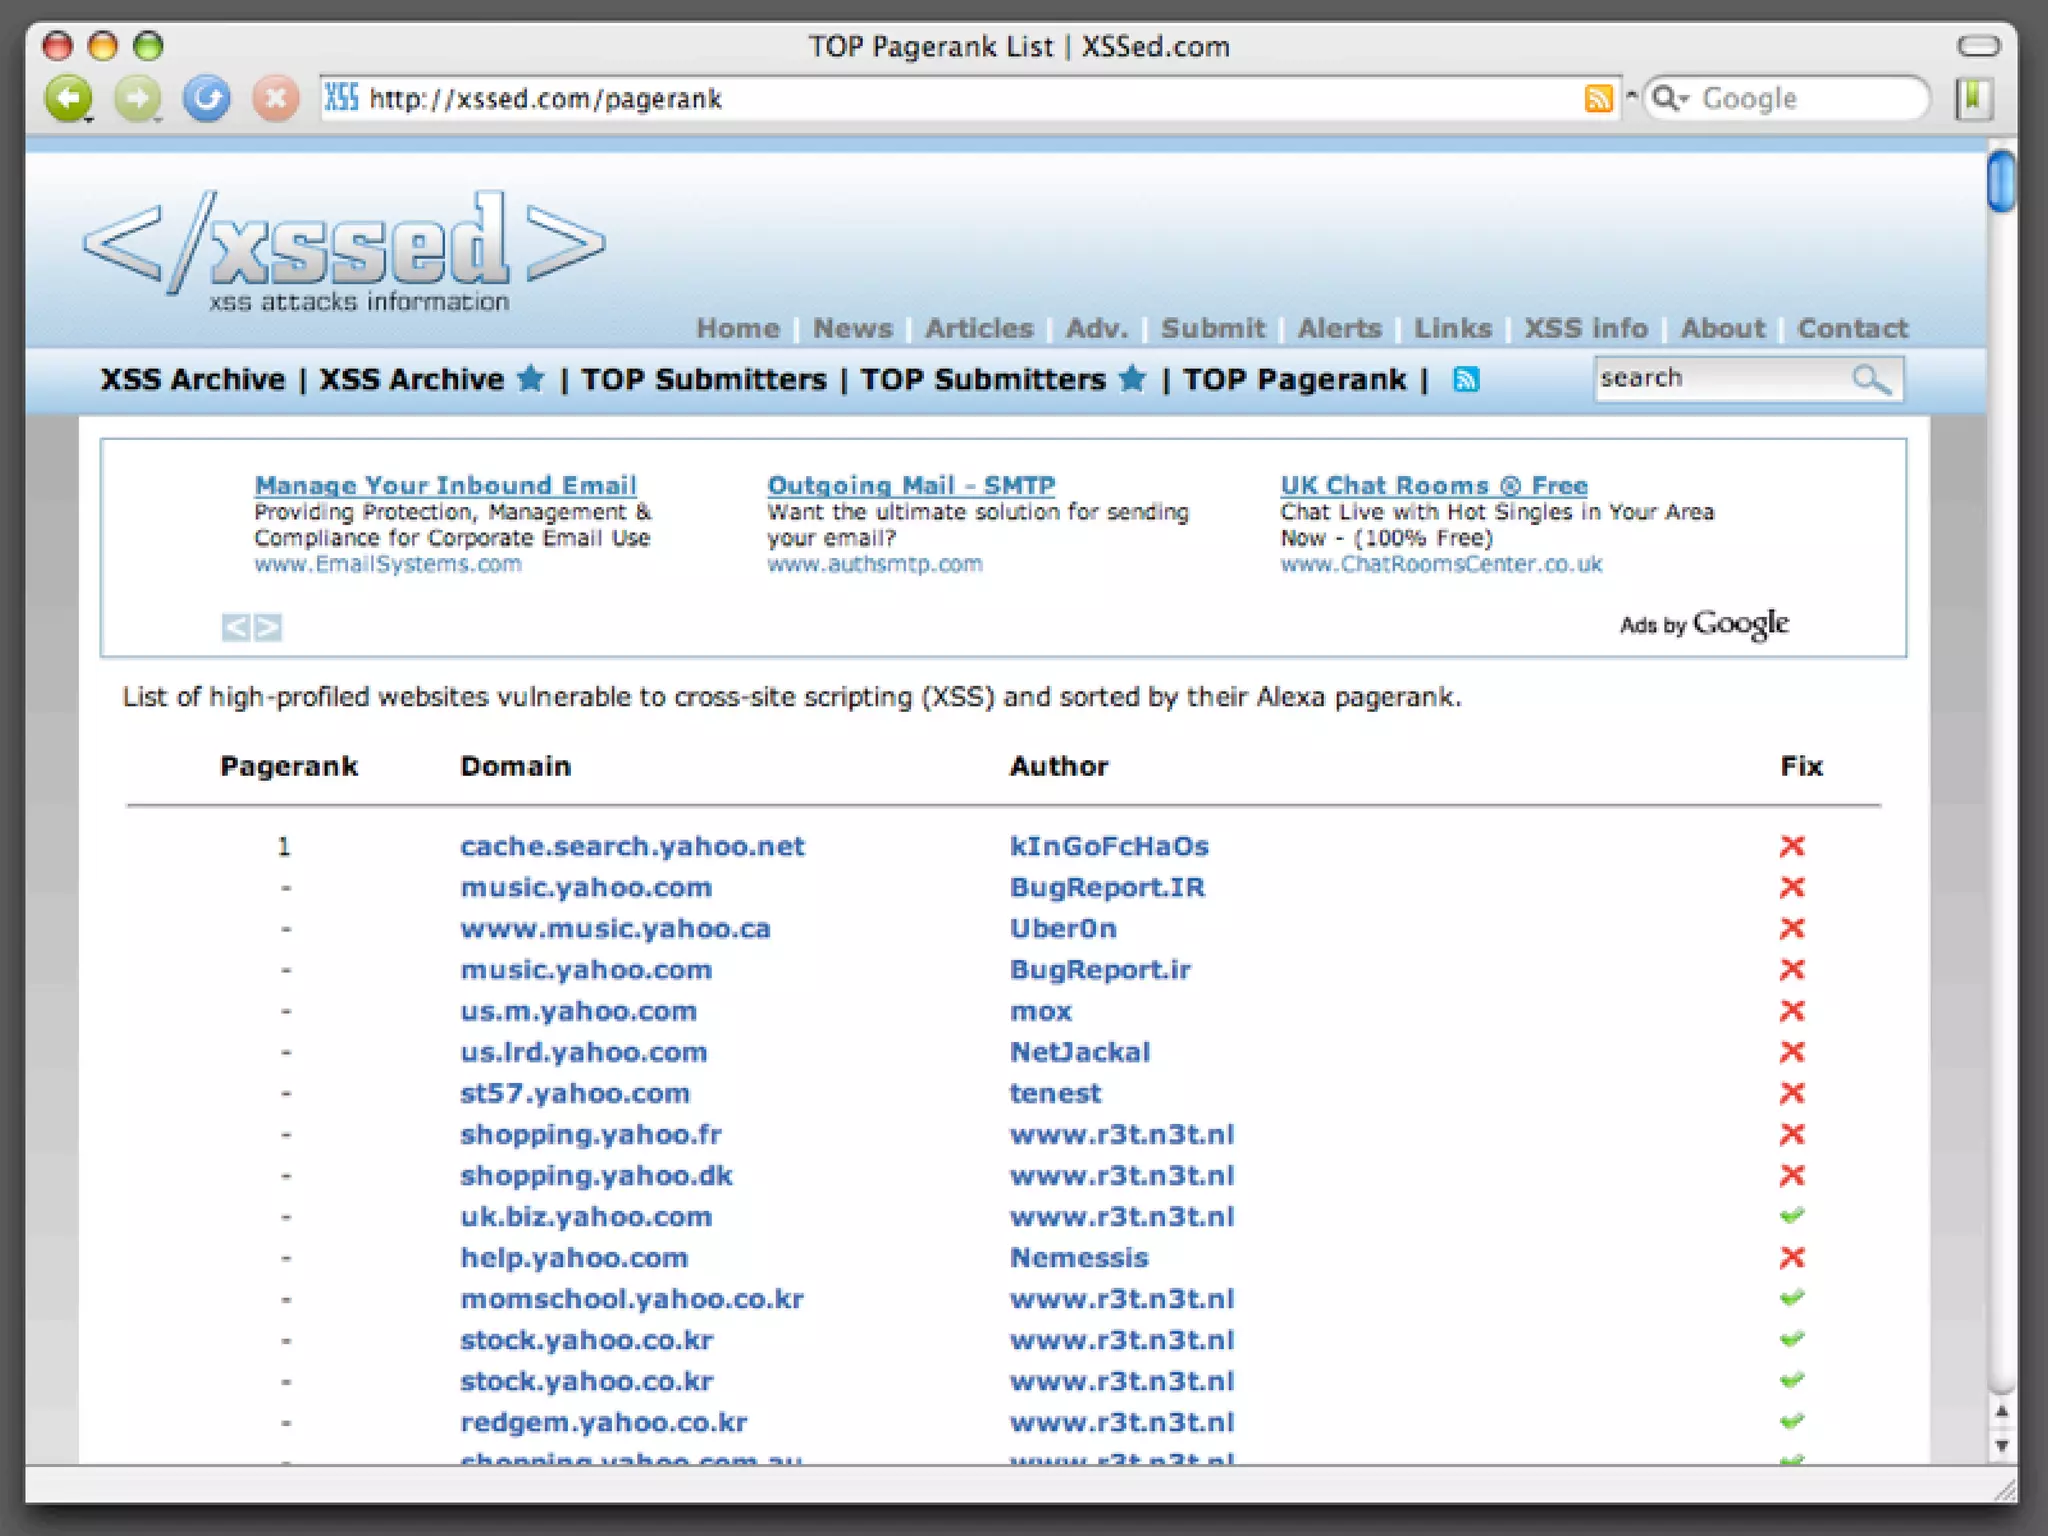Open the Uber0n author link
2048x1536 pixels.
1063,928
